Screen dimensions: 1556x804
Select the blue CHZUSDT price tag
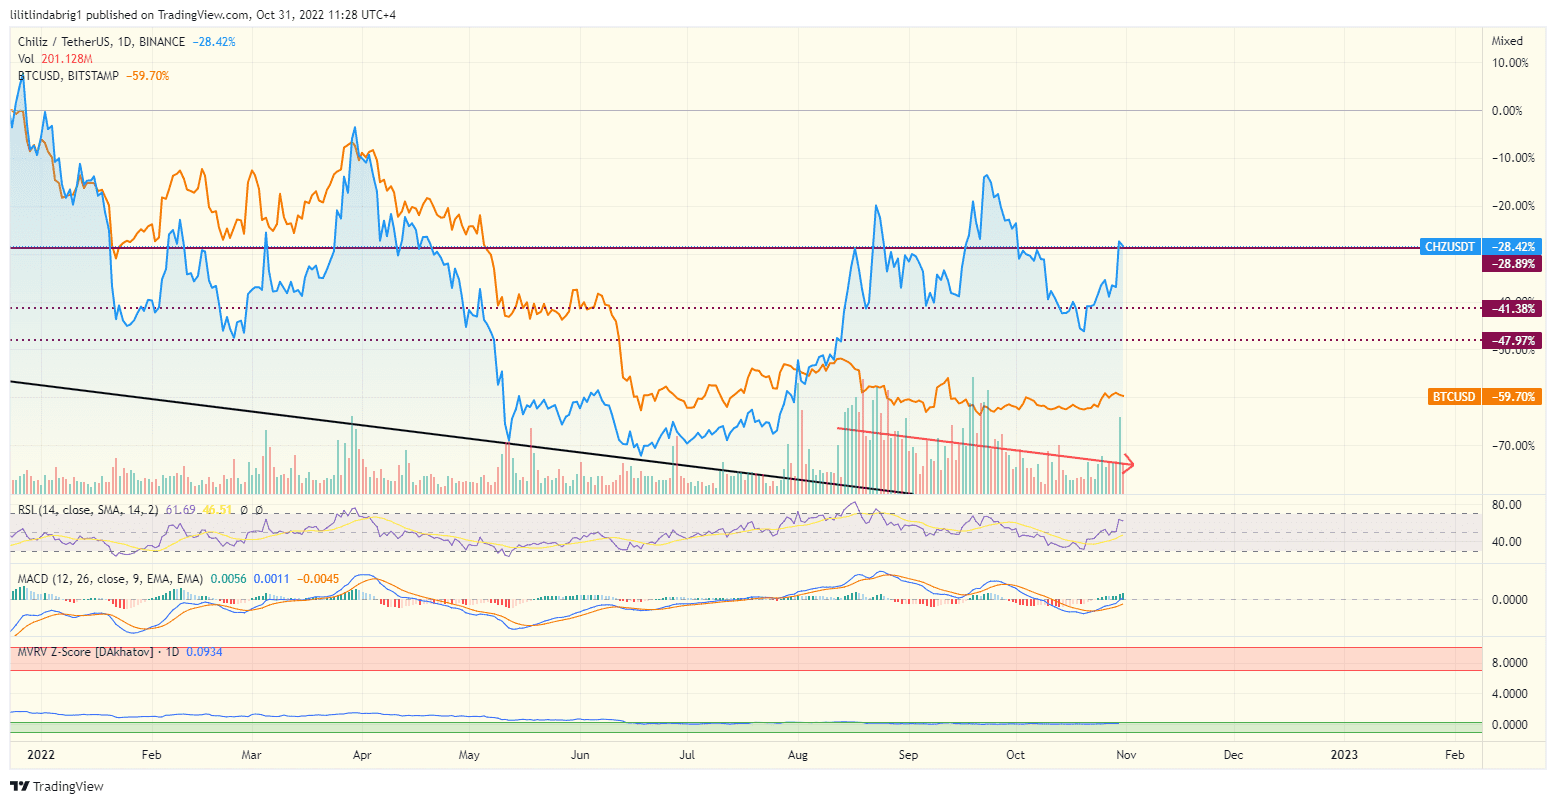point(1449,246)
